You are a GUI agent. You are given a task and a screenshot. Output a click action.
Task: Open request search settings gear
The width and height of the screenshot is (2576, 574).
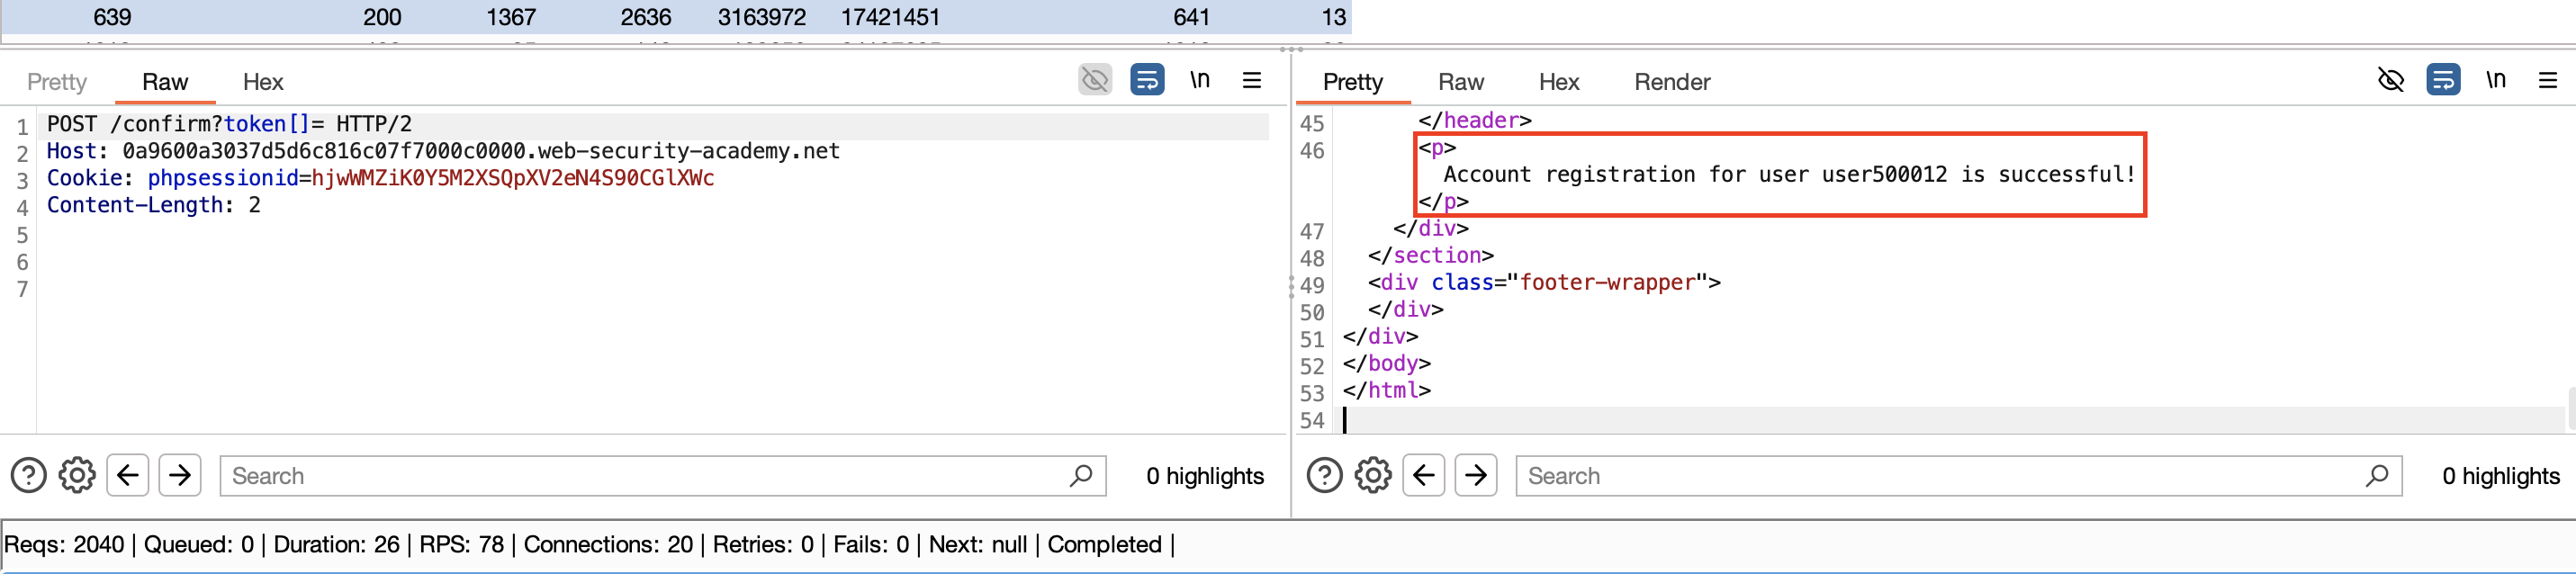tap(77, 475)
